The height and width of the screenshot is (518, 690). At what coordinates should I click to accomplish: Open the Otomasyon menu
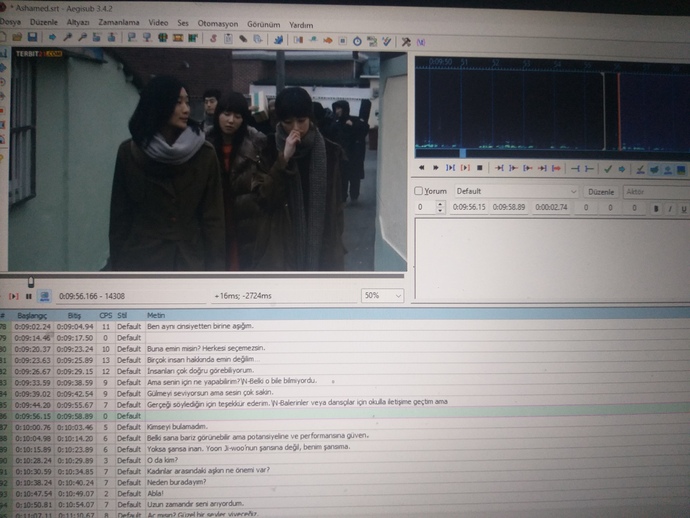pos(217,23)
